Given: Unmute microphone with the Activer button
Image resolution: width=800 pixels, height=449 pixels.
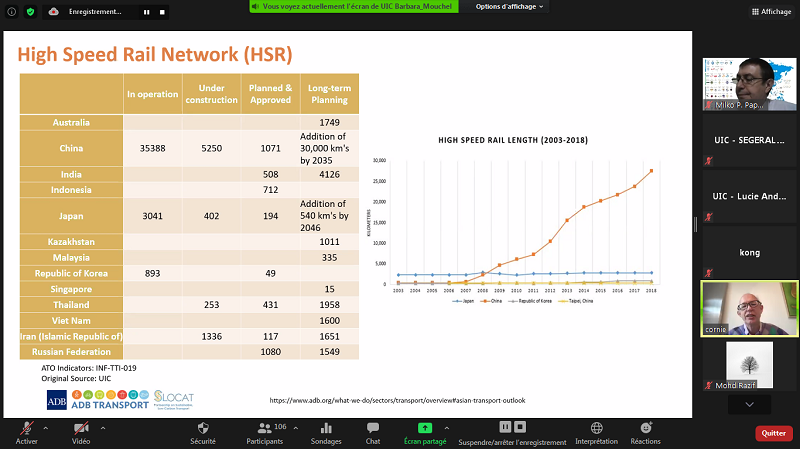Looking at the screenshot, I should pos(26,428).
